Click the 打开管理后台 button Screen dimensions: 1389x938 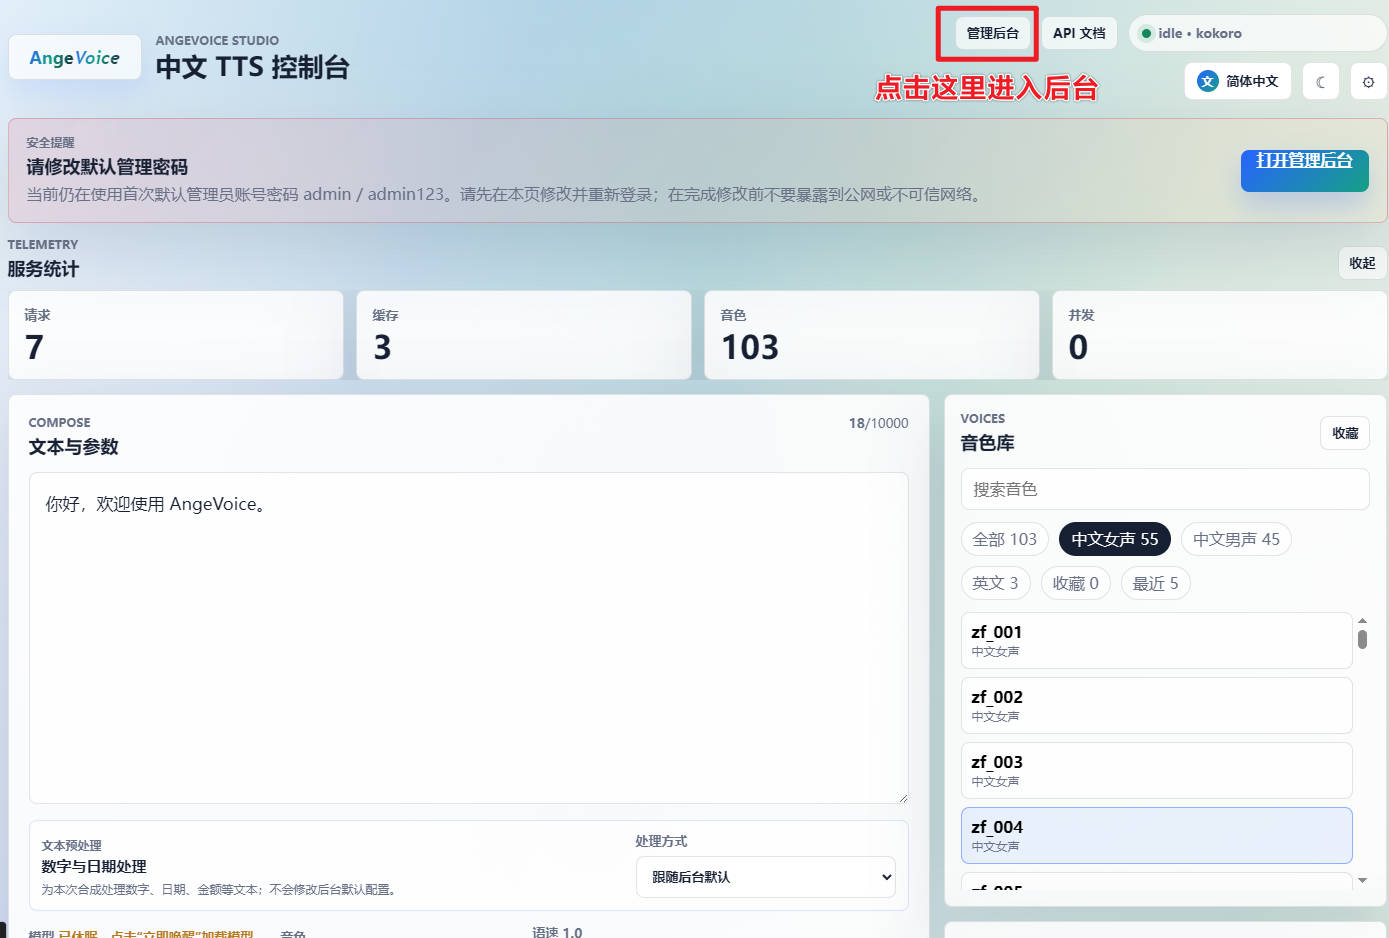pyautogui.click(x=1304, y=170)
